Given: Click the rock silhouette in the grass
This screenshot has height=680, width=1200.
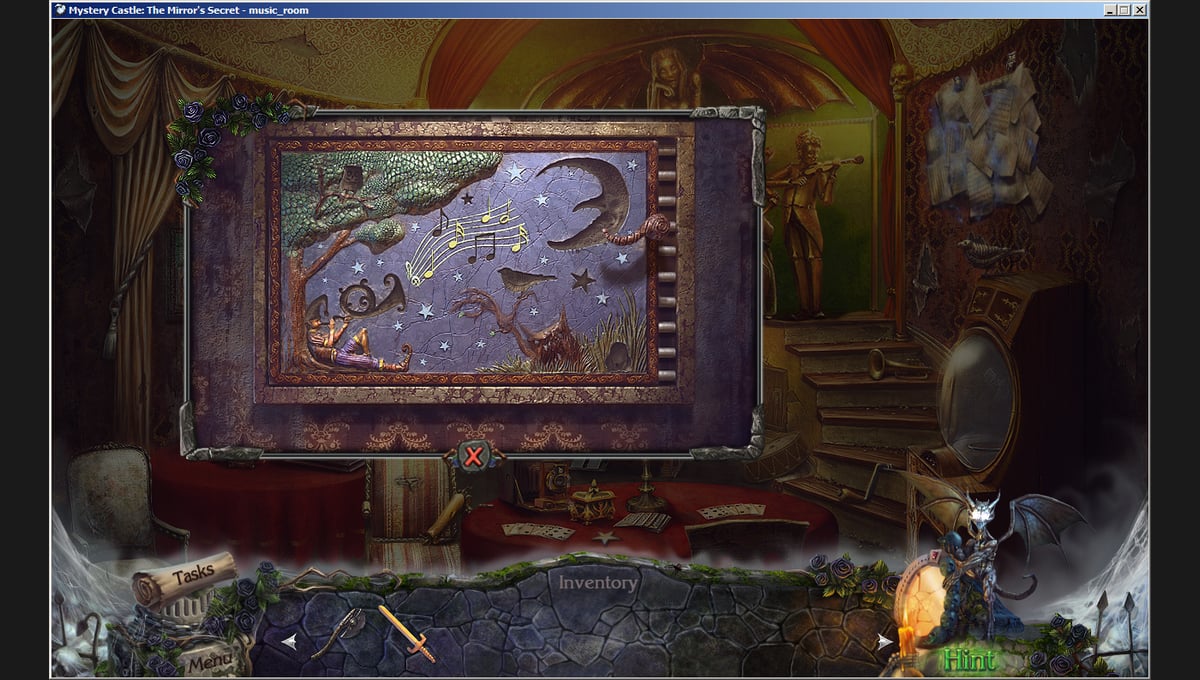Looking at the screenshot, I should (621, 355).
